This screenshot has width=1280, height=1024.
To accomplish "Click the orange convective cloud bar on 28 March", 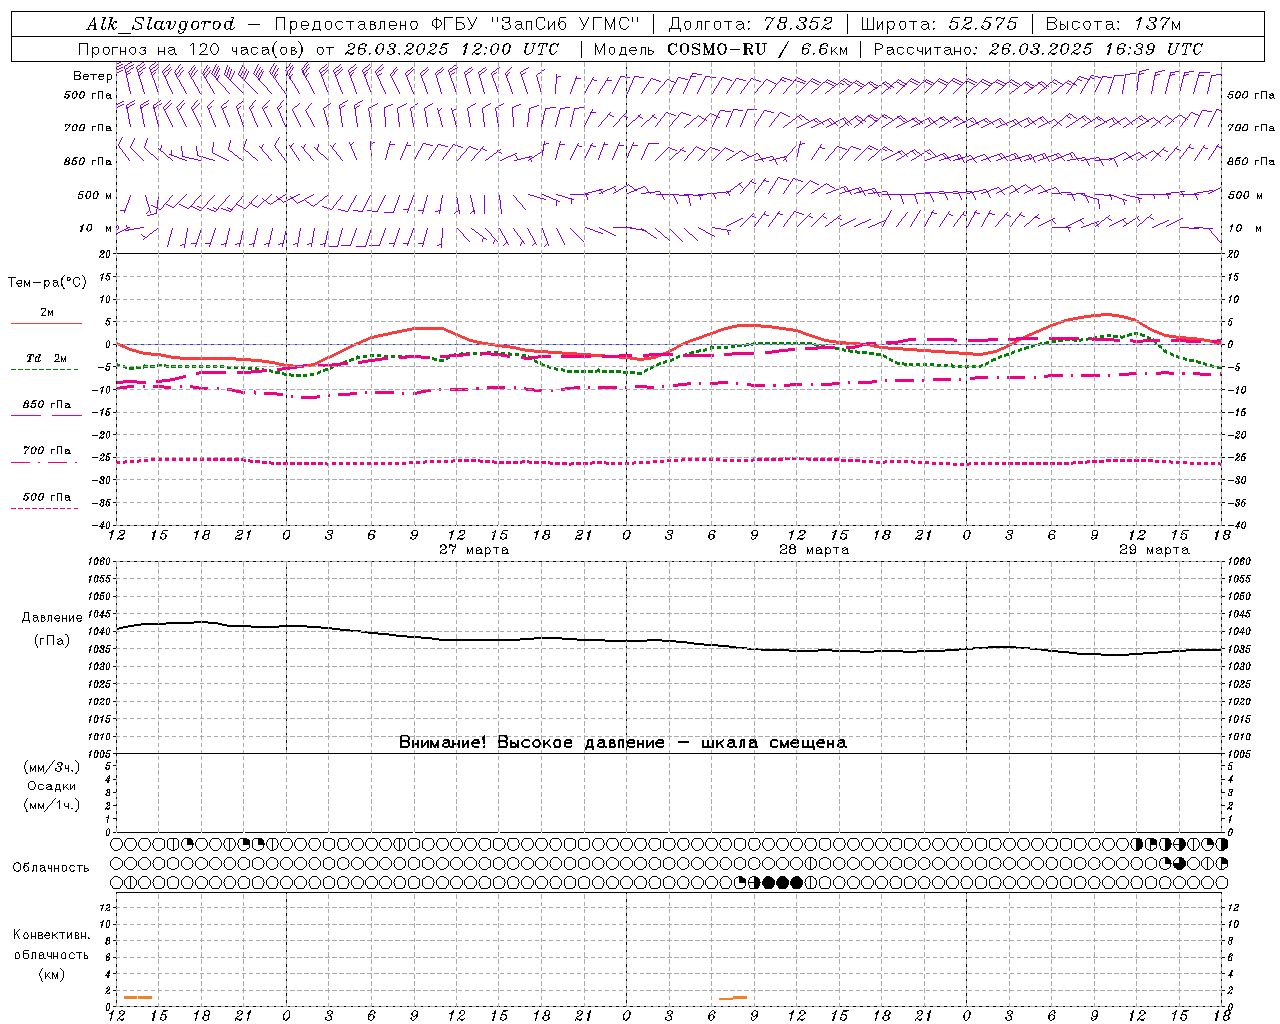I will point(733,998).
